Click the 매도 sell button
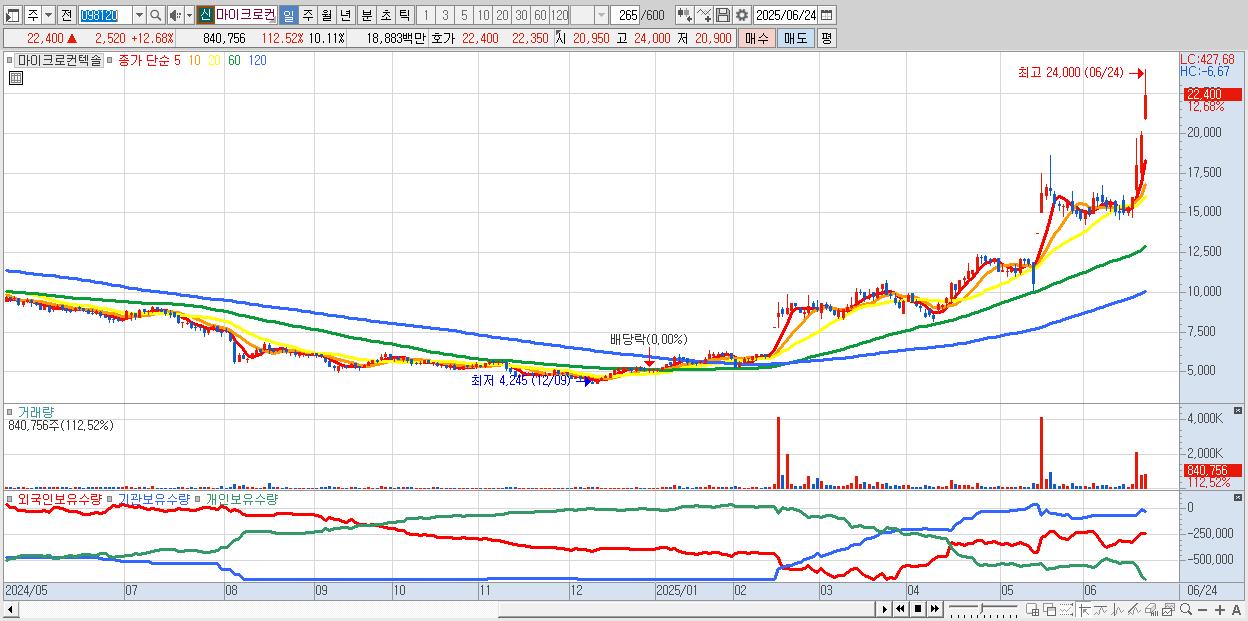The height and width of the screenshot is (621, 1248). pyautogui.click(x=795, y=38)
